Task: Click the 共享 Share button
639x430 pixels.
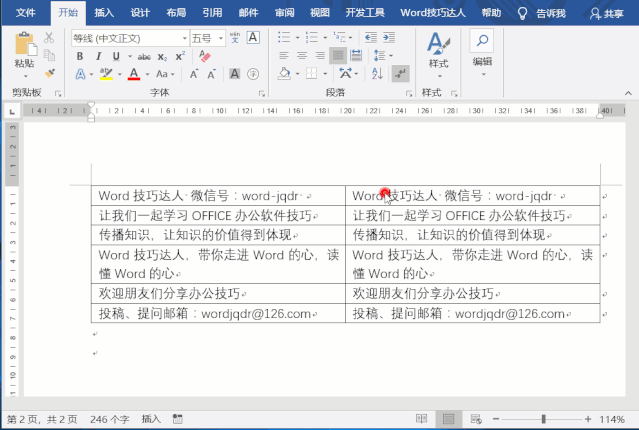Action: tap(607, 14)
